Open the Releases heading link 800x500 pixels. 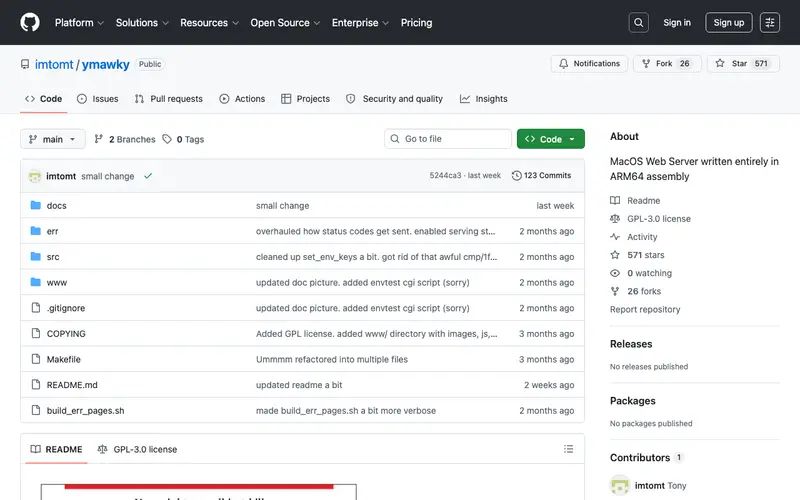coord(631,344)
